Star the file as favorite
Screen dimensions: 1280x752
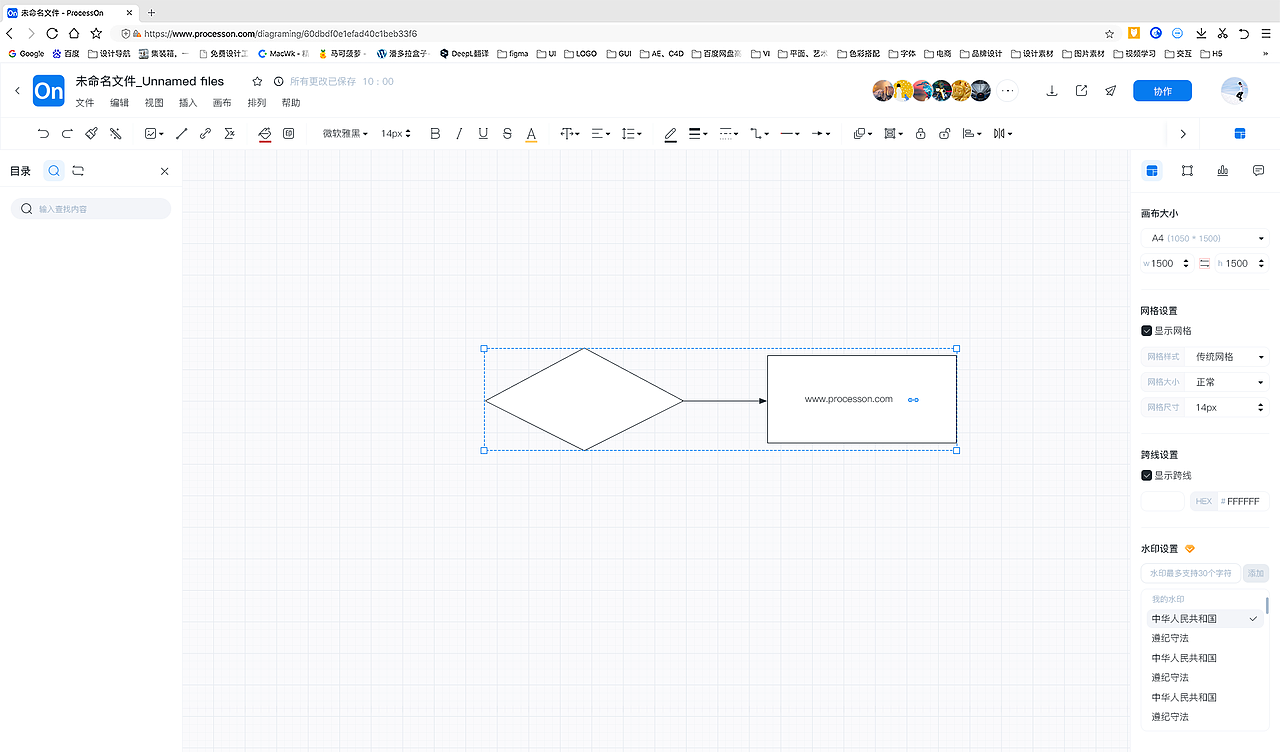pyautogui.click(x=257, y=81)
